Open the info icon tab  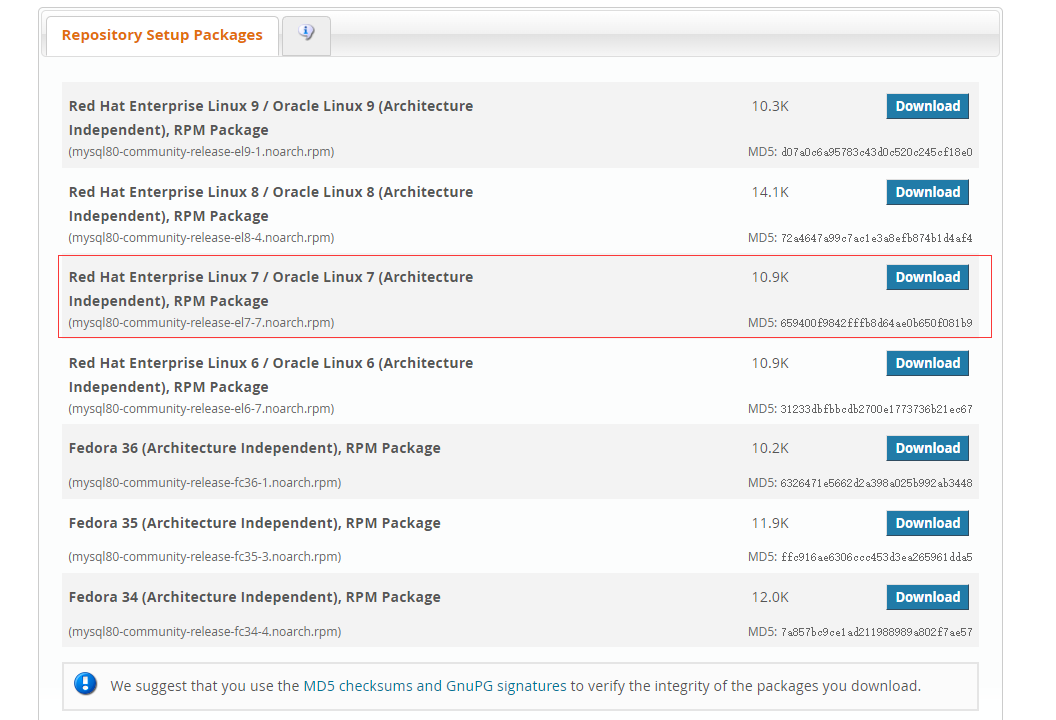[306, 34]
